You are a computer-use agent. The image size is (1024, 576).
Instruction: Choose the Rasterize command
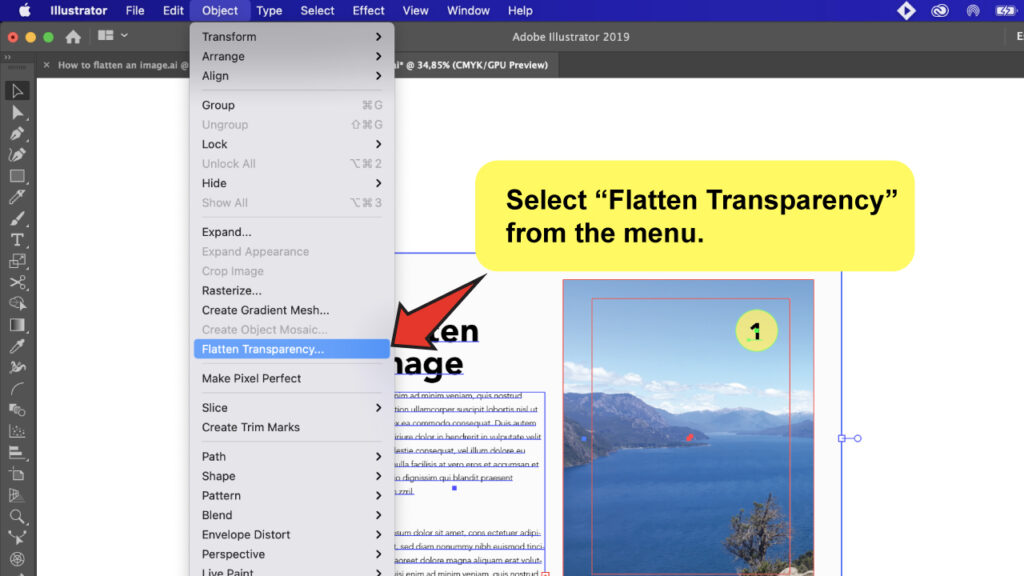click(x=230, y=290)
